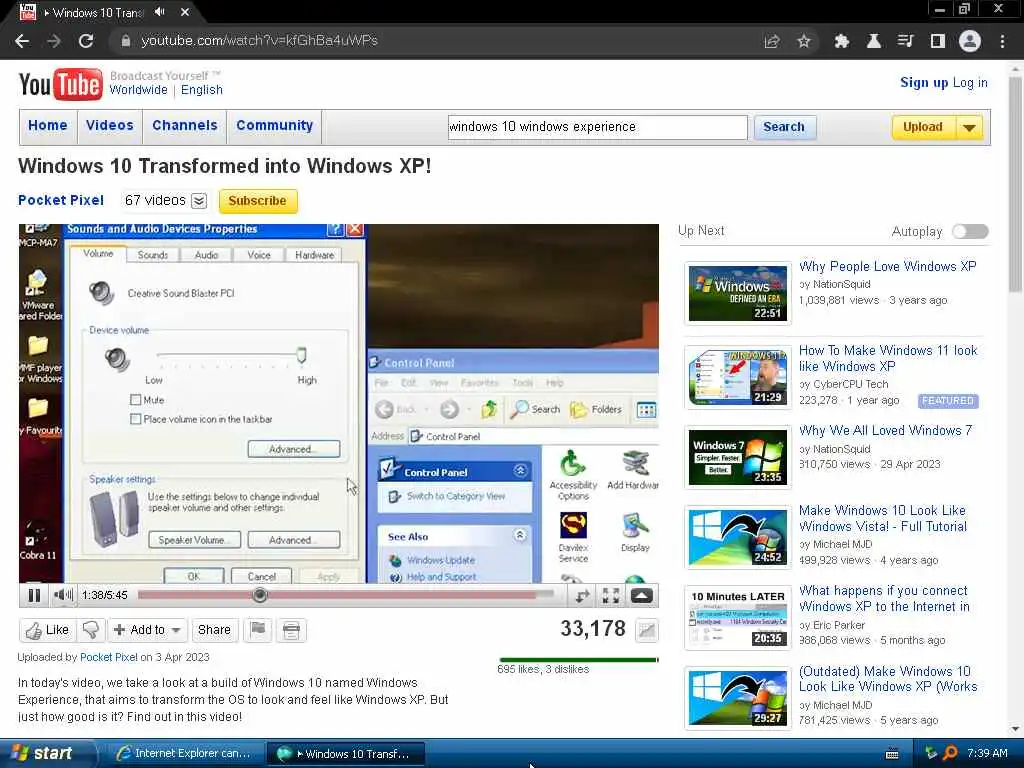This screenshot has width=1024, height=768.
Task: Open the Home tab
Action: click(x=48, y=125)
